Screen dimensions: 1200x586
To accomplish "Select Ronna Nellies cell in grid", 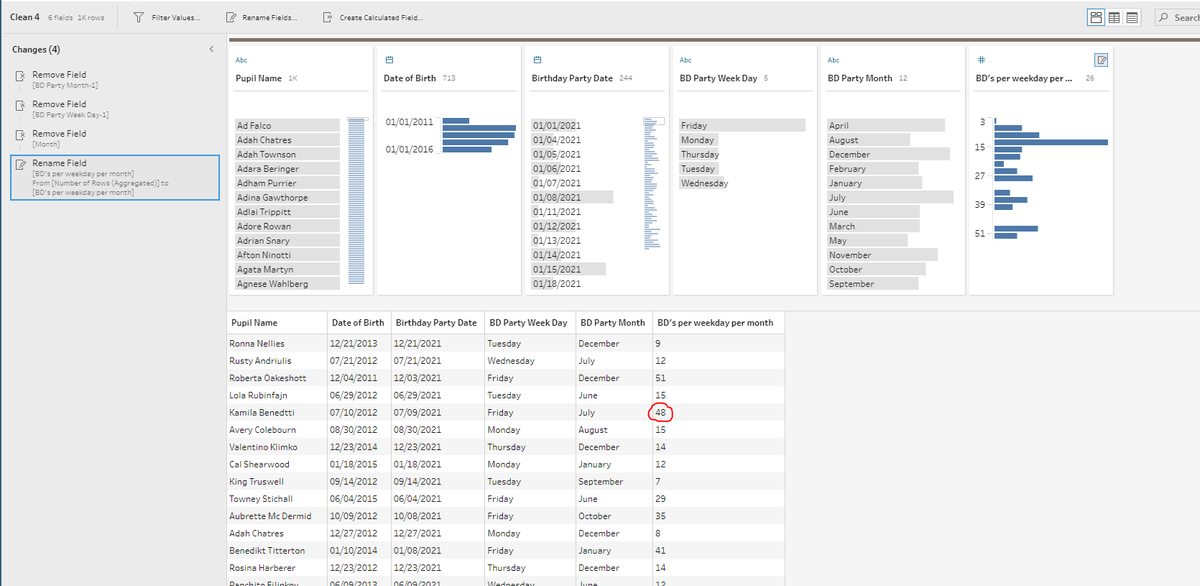I will 278,344.
